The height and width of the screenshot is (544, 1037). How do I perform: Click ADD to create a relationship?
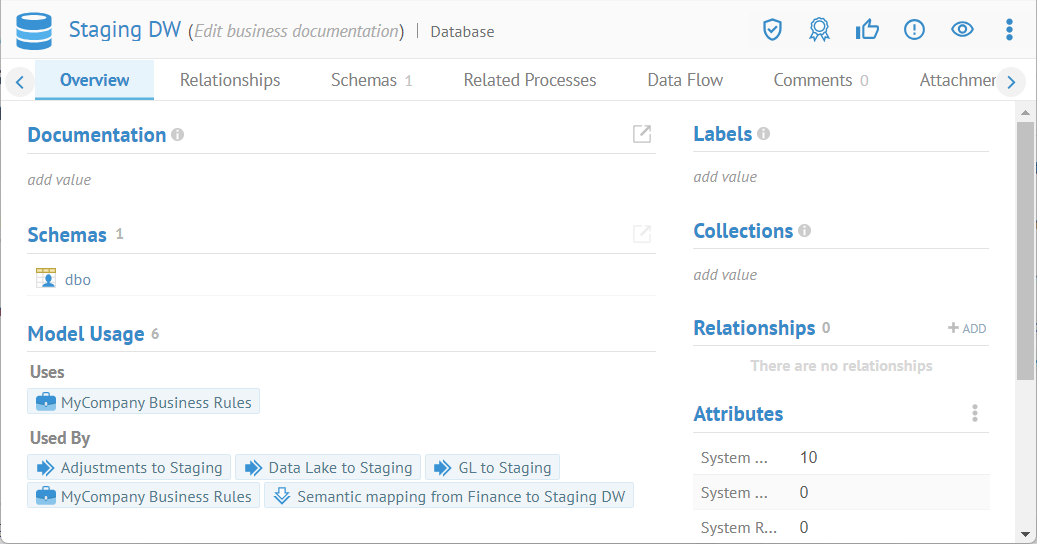coord(967,328)
